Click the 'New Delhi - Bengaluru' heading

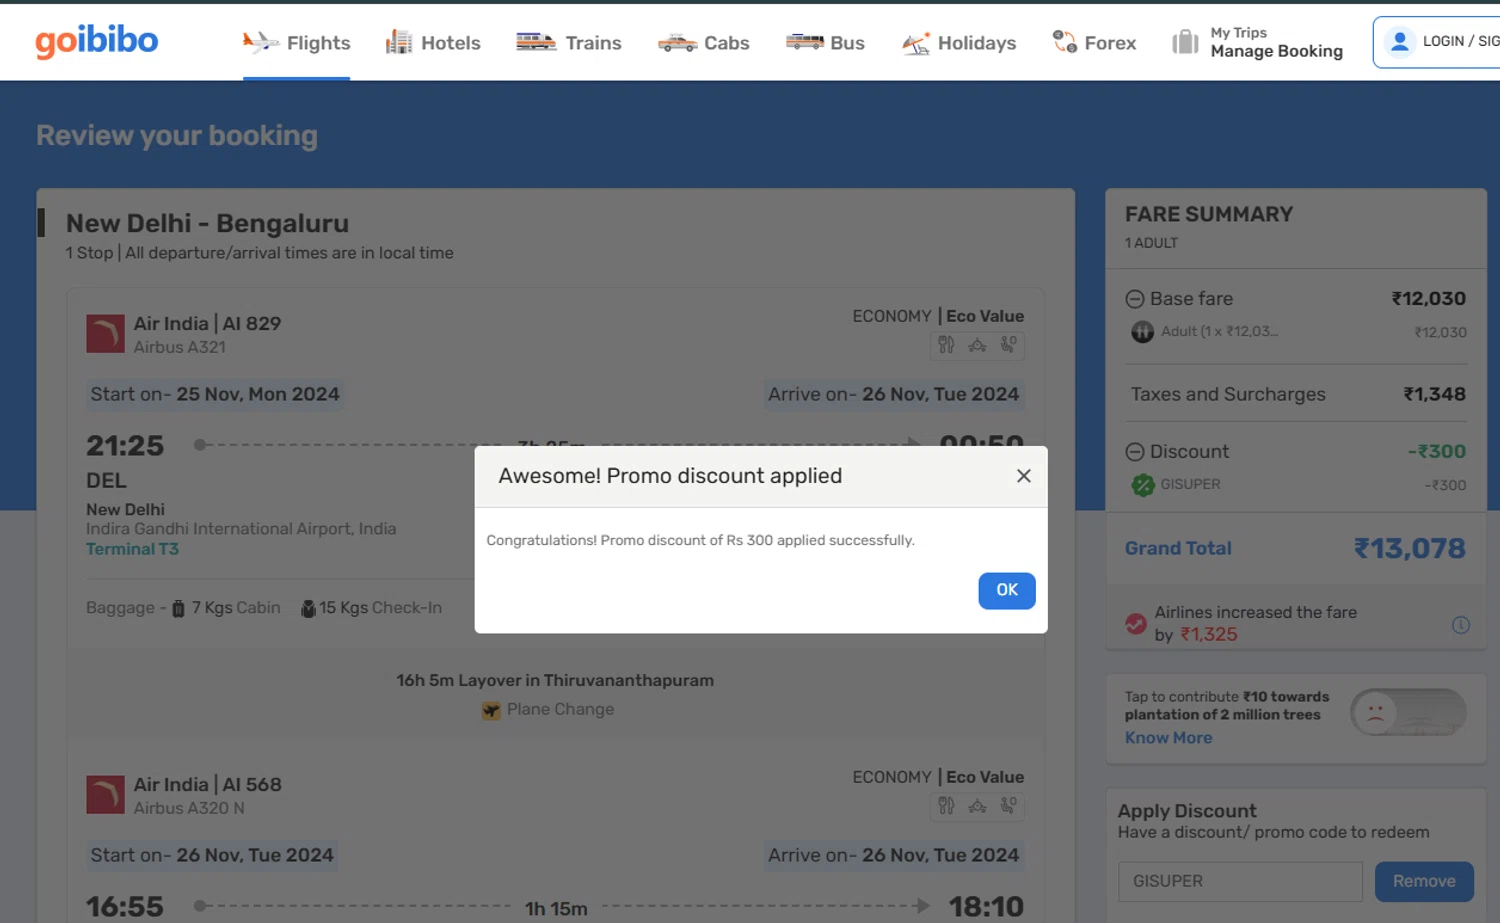pos(207,223)
